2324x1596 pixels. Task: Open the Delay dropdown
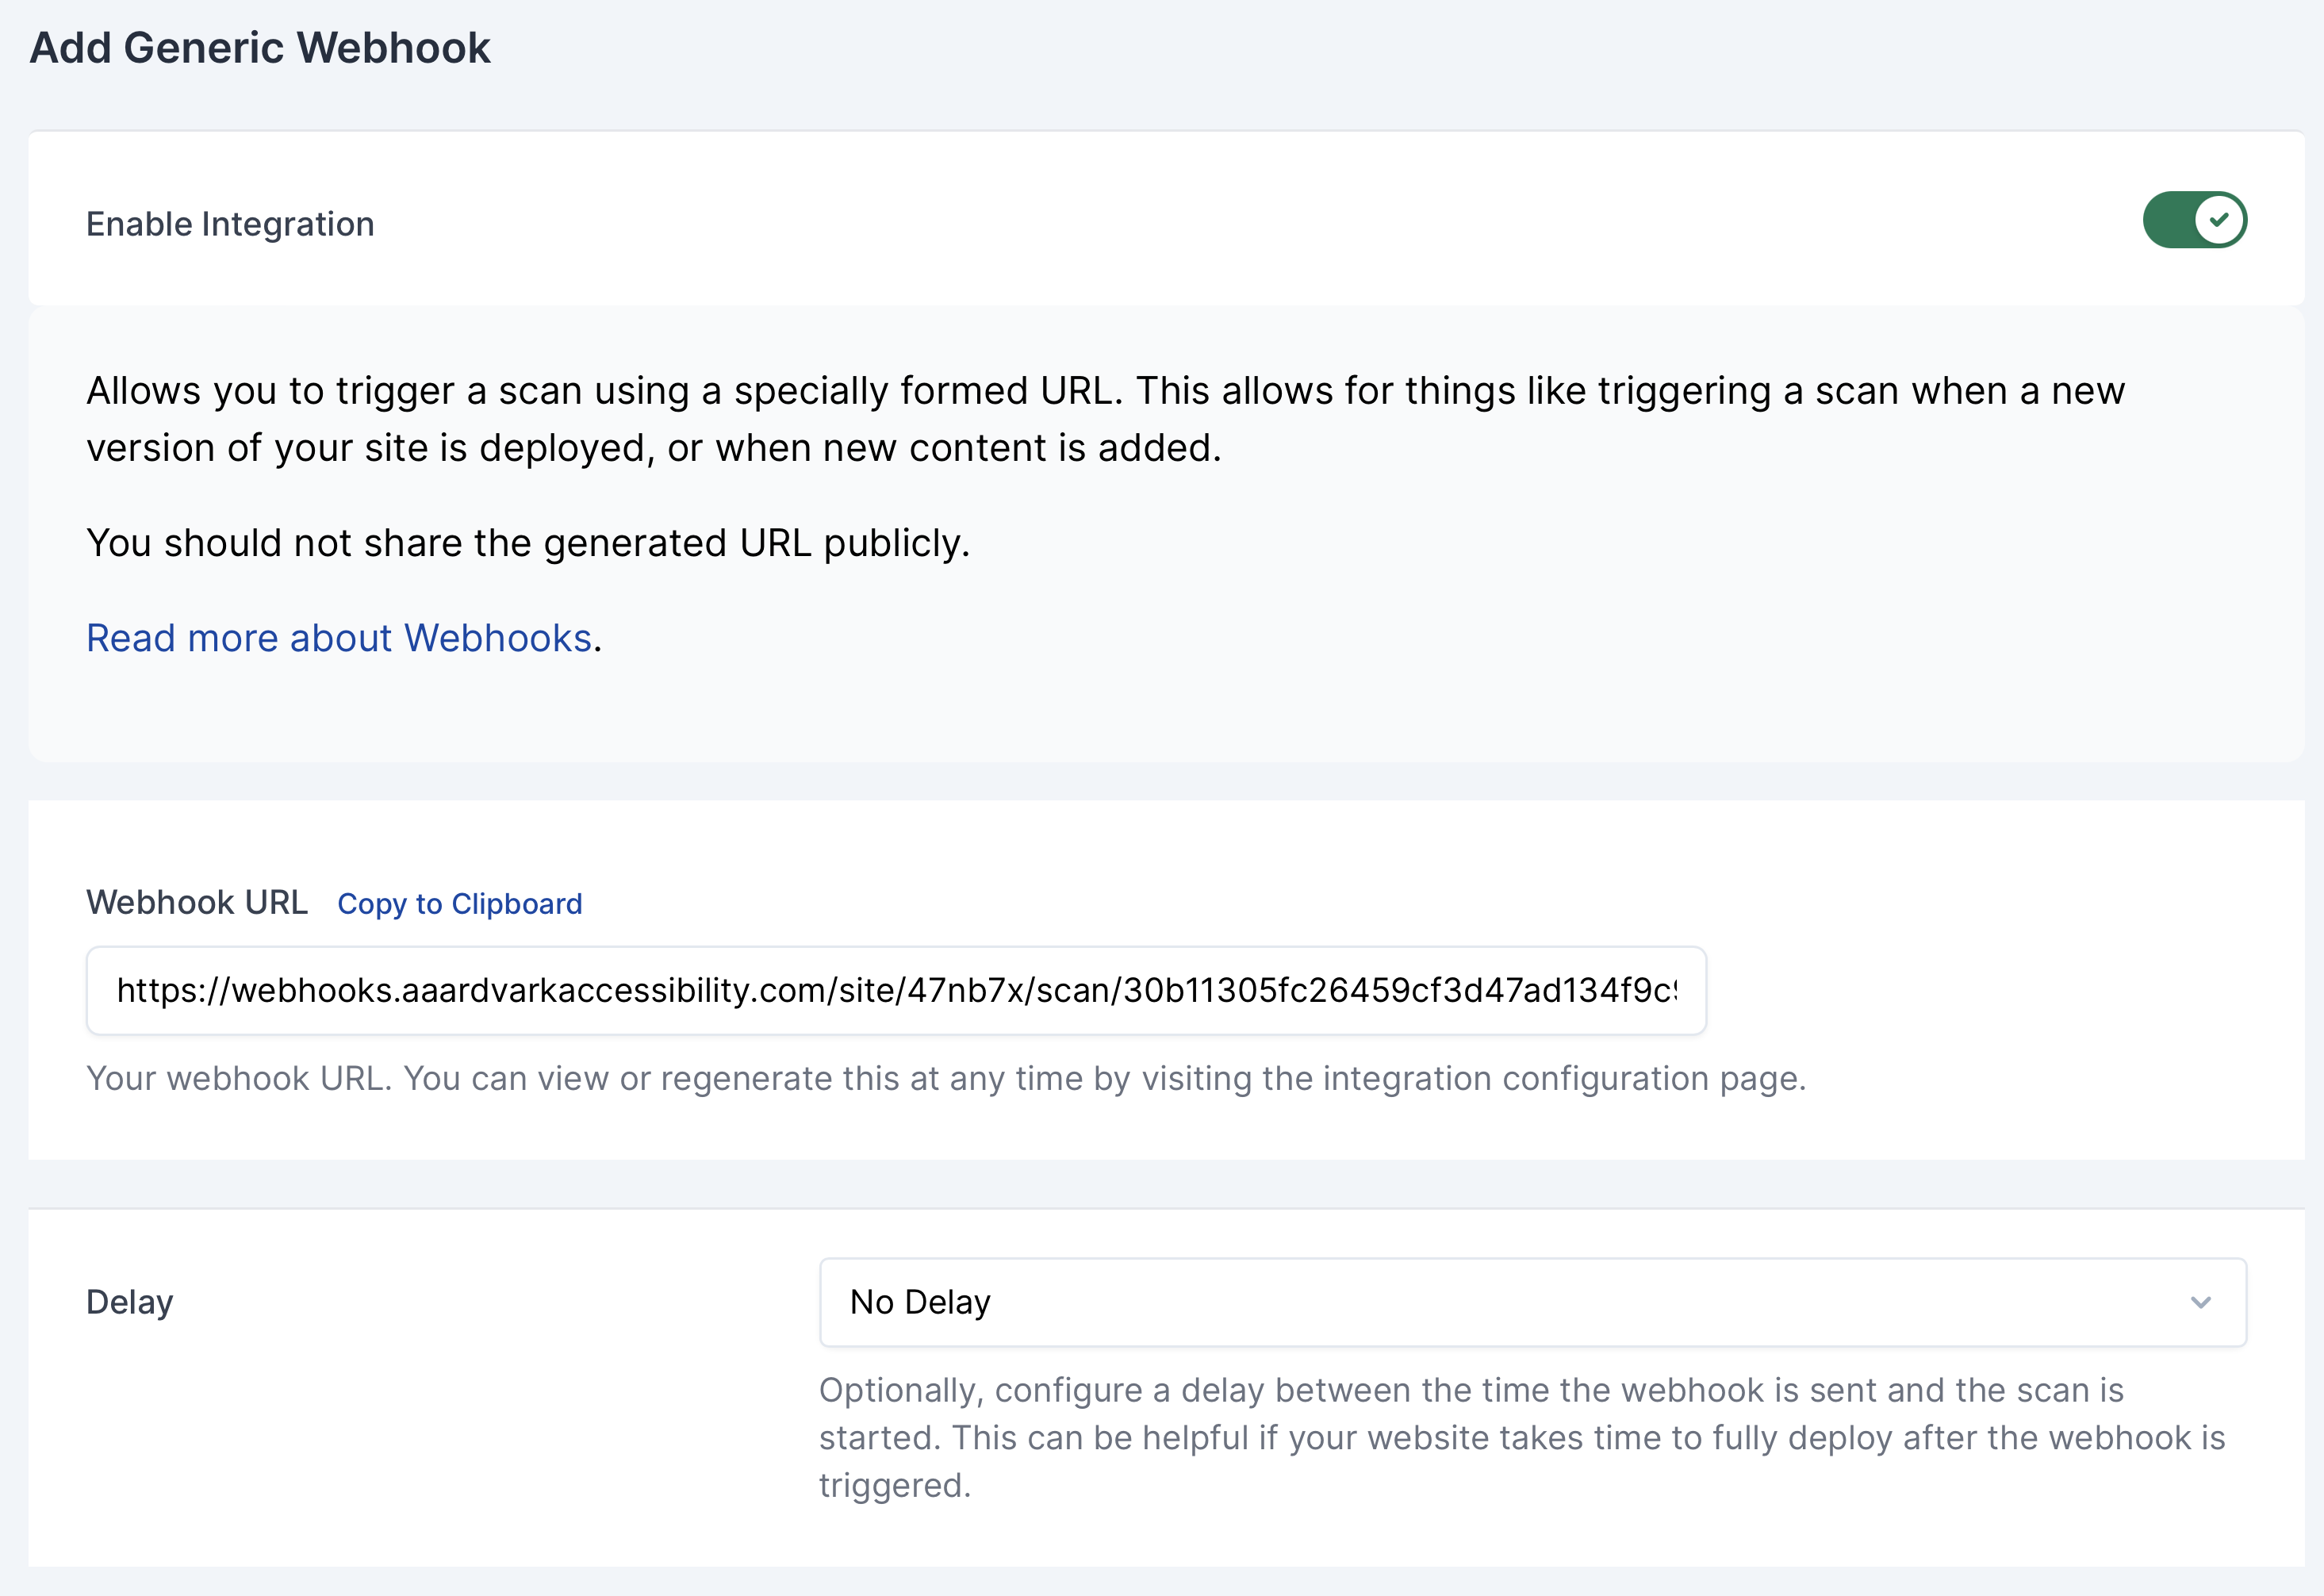1532,1302
